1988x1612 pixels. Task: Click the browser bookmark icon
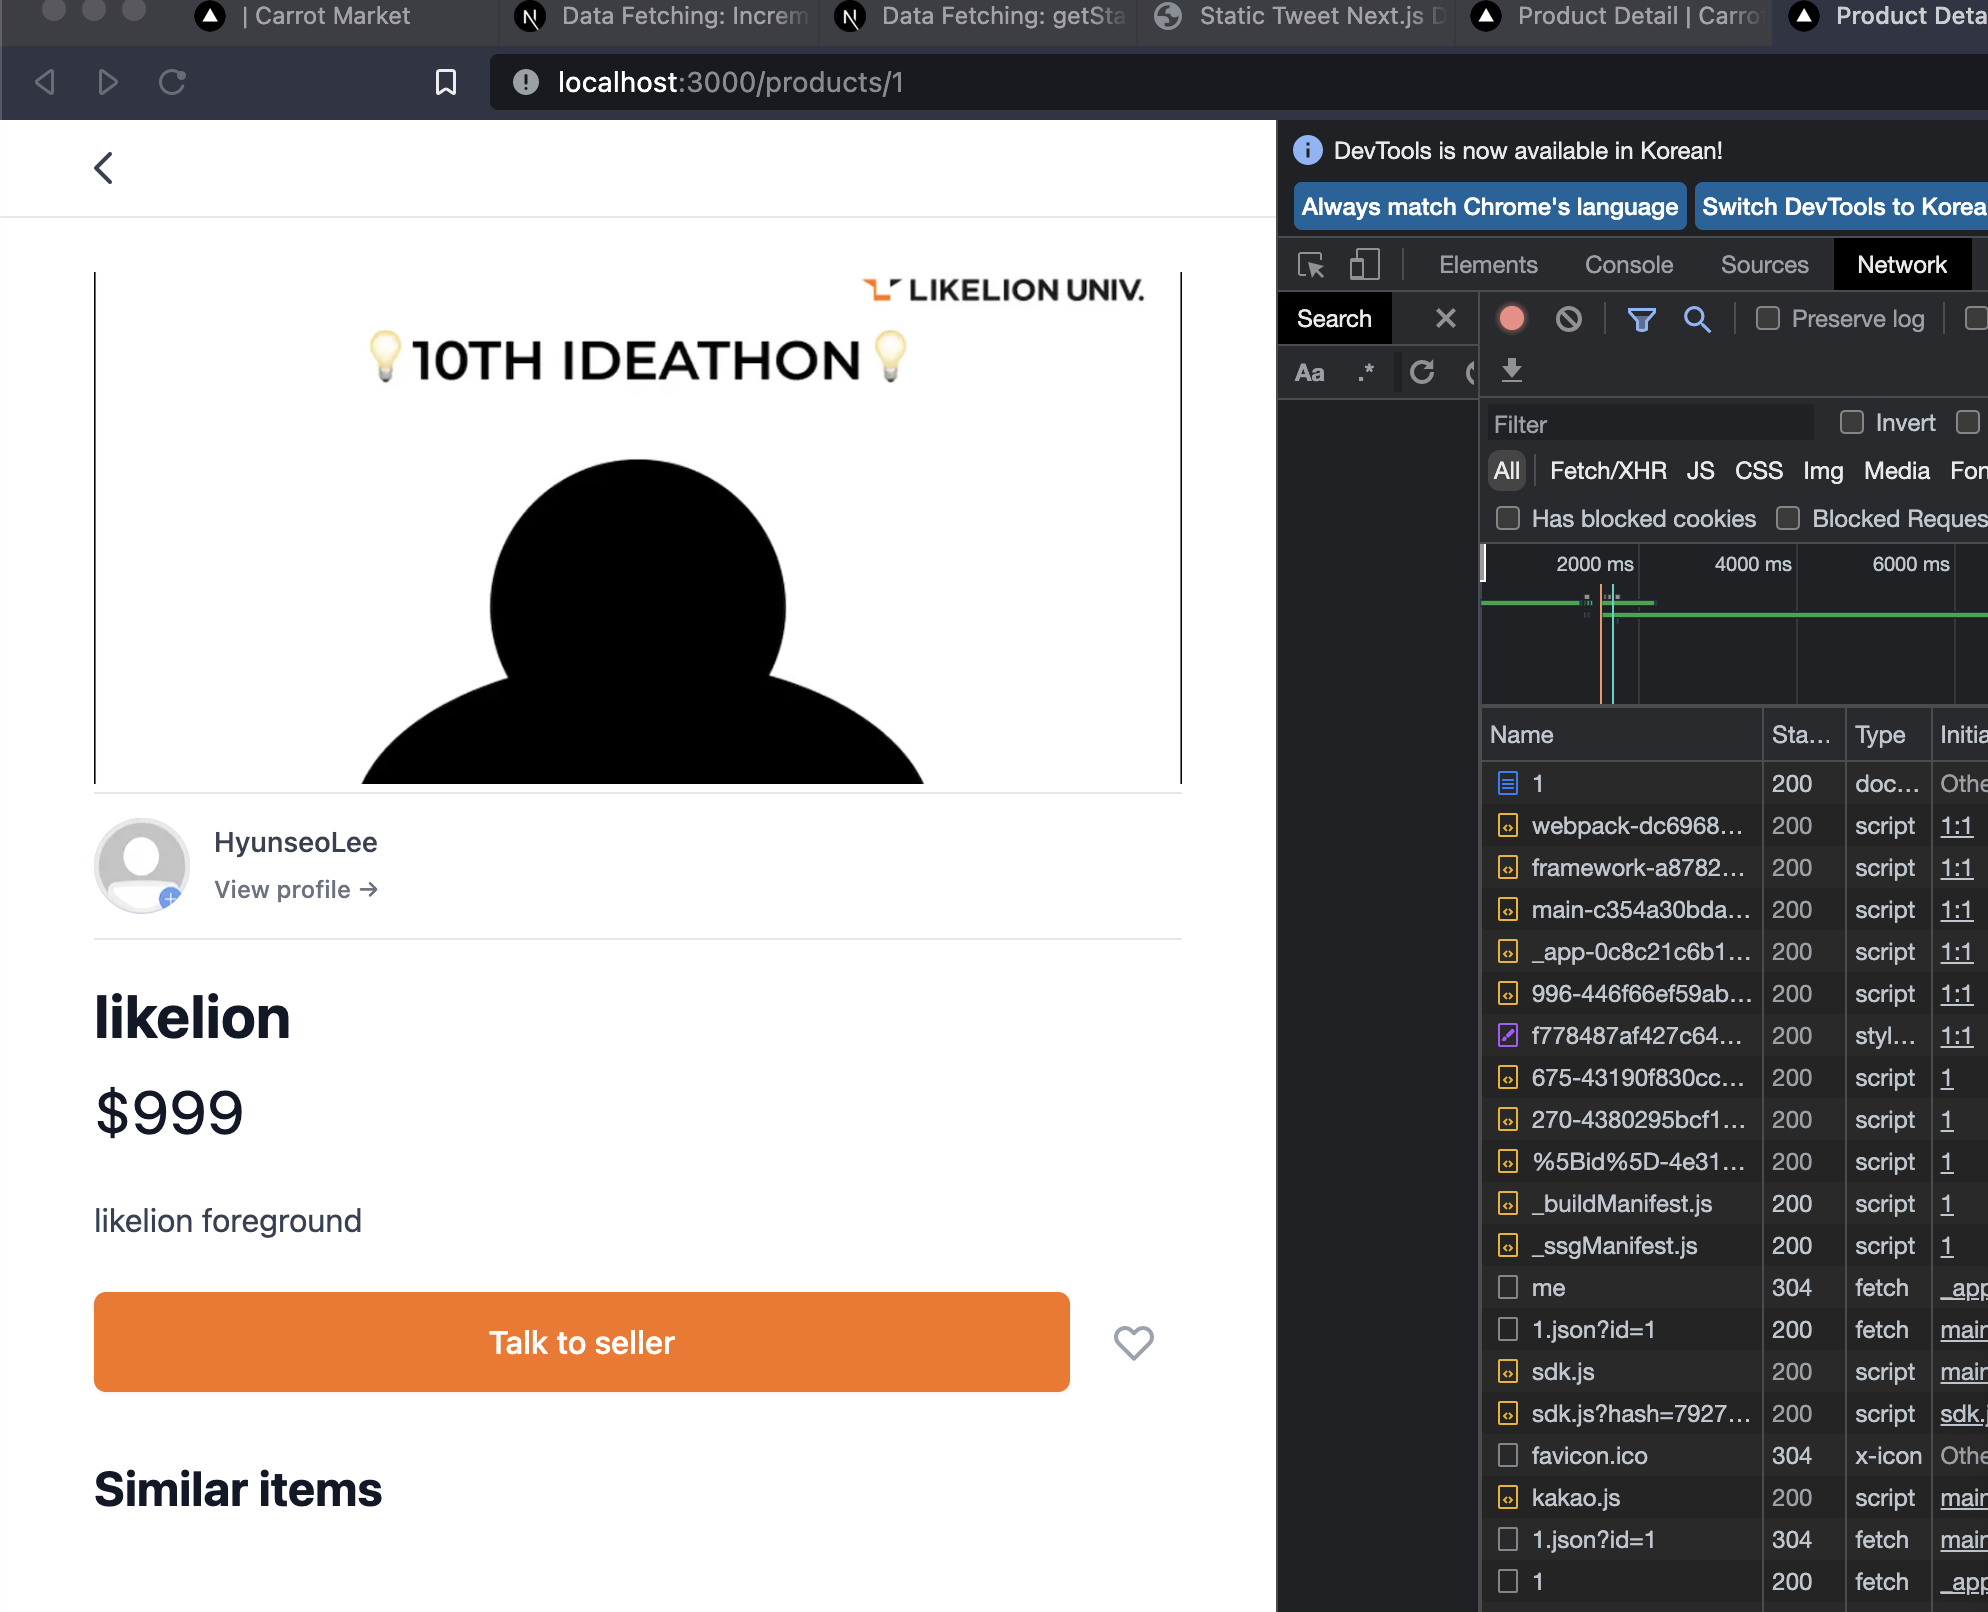[446, 82]
